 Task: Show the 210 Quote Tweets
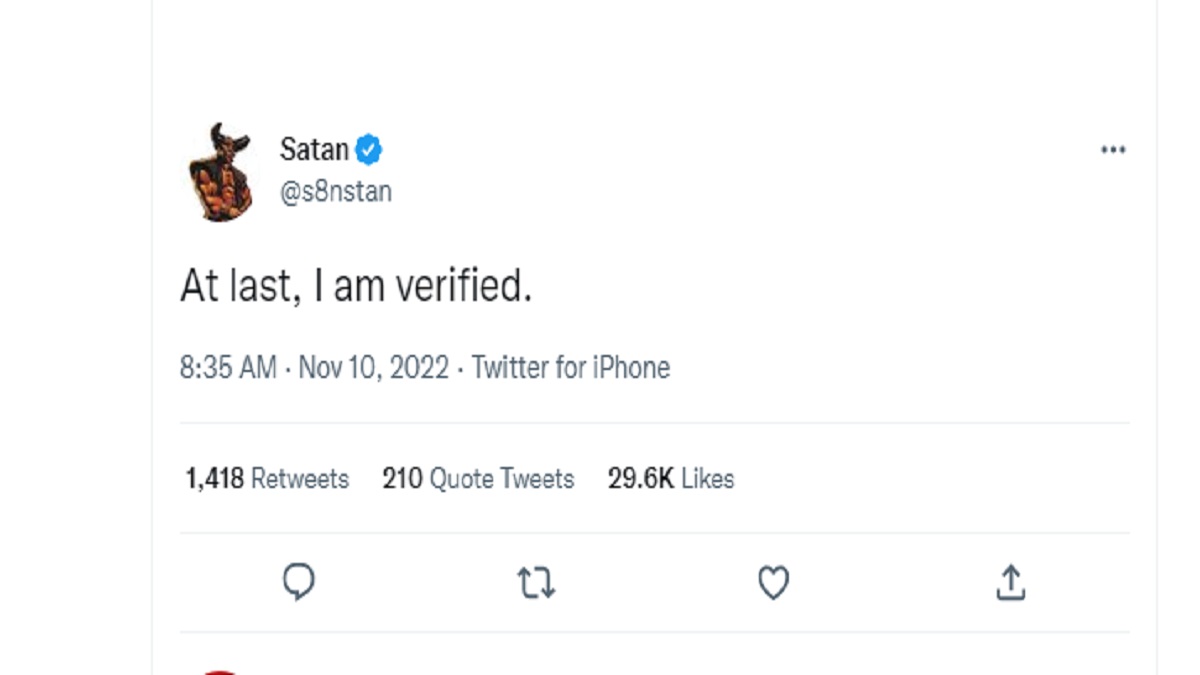[x=478, y=479]
